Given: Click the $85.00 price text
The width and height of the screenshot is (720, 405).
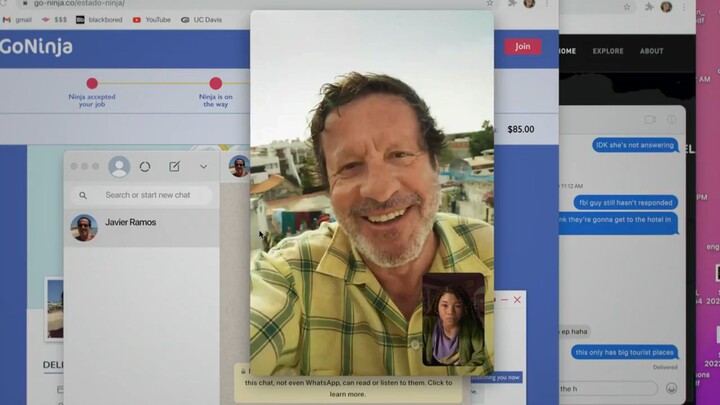Looking at the screenshot, I should click(521, 129).
